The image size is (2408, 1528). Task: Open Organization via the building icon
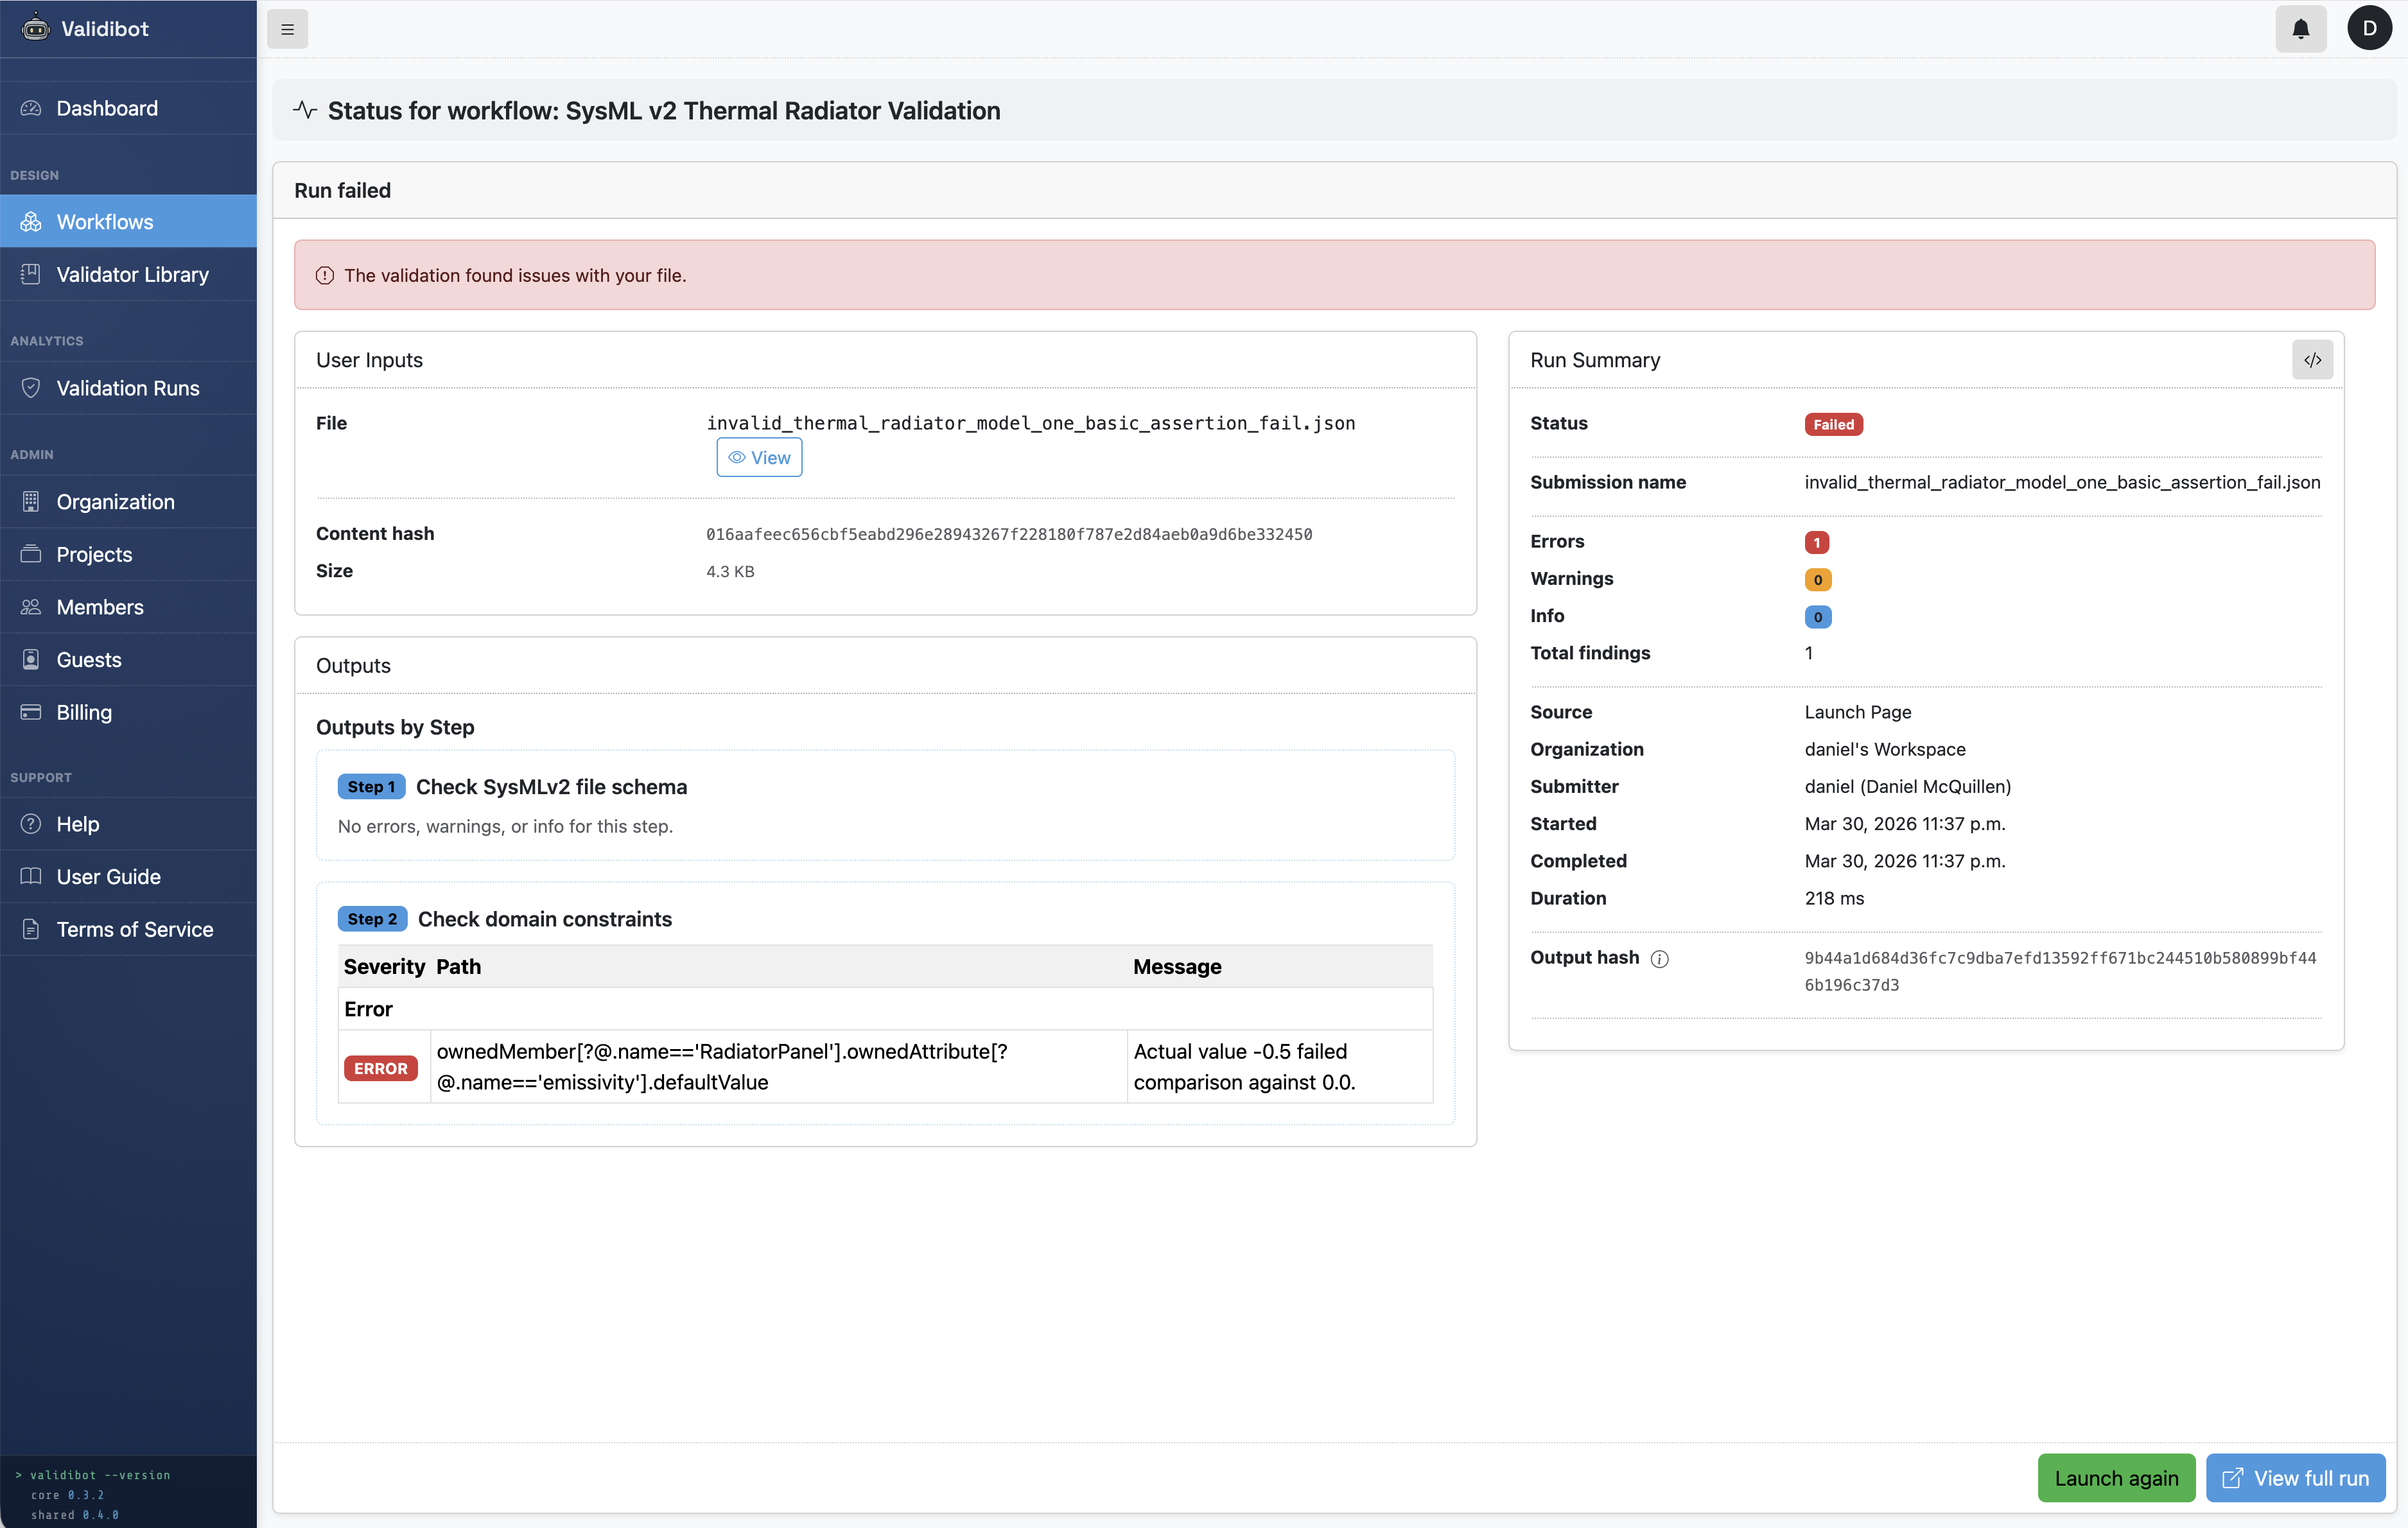tap(30, 501)
